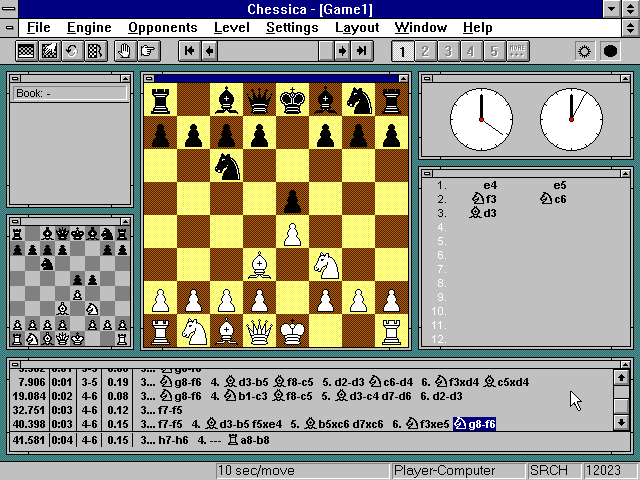Viewport: 640px width, 480px height.
Task: Click the new board toolbar icon
Action: point(27,51)
